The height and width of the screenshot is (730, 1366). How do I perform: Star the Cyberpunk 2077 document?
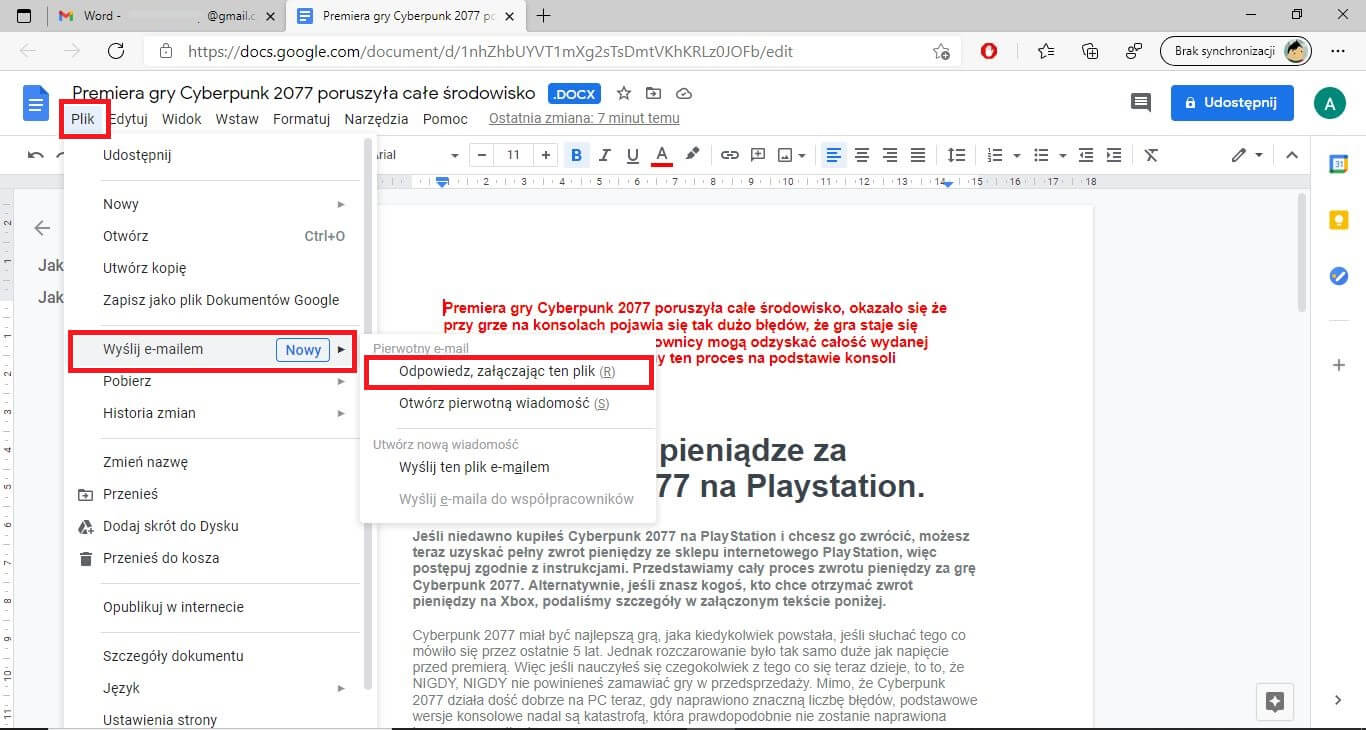624,93
